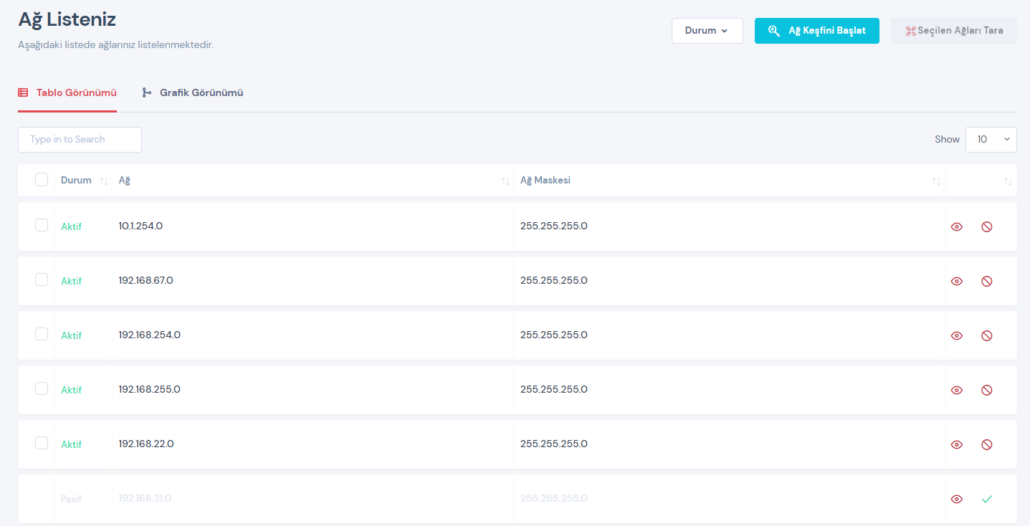View network 192.168.22.0 with eye icon
This screenshot has height=526, width=1030.
(956, 445)
